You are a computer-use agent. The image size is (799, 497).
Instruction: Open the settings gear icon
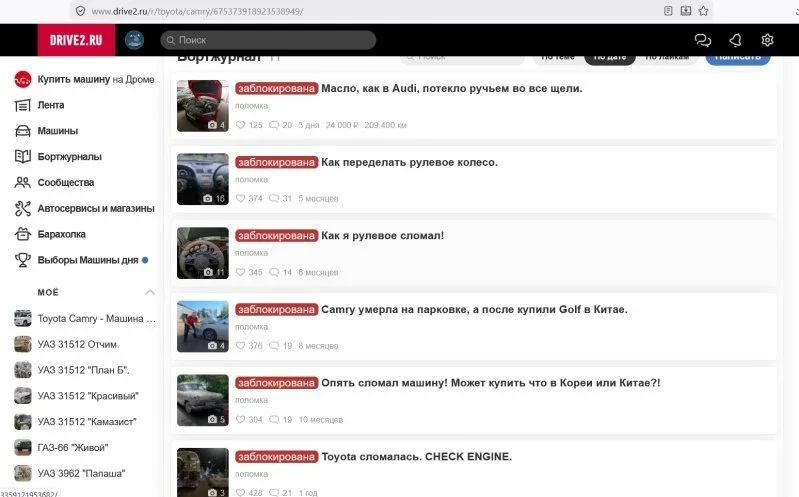pyautogui.click(x=767, y=40)
